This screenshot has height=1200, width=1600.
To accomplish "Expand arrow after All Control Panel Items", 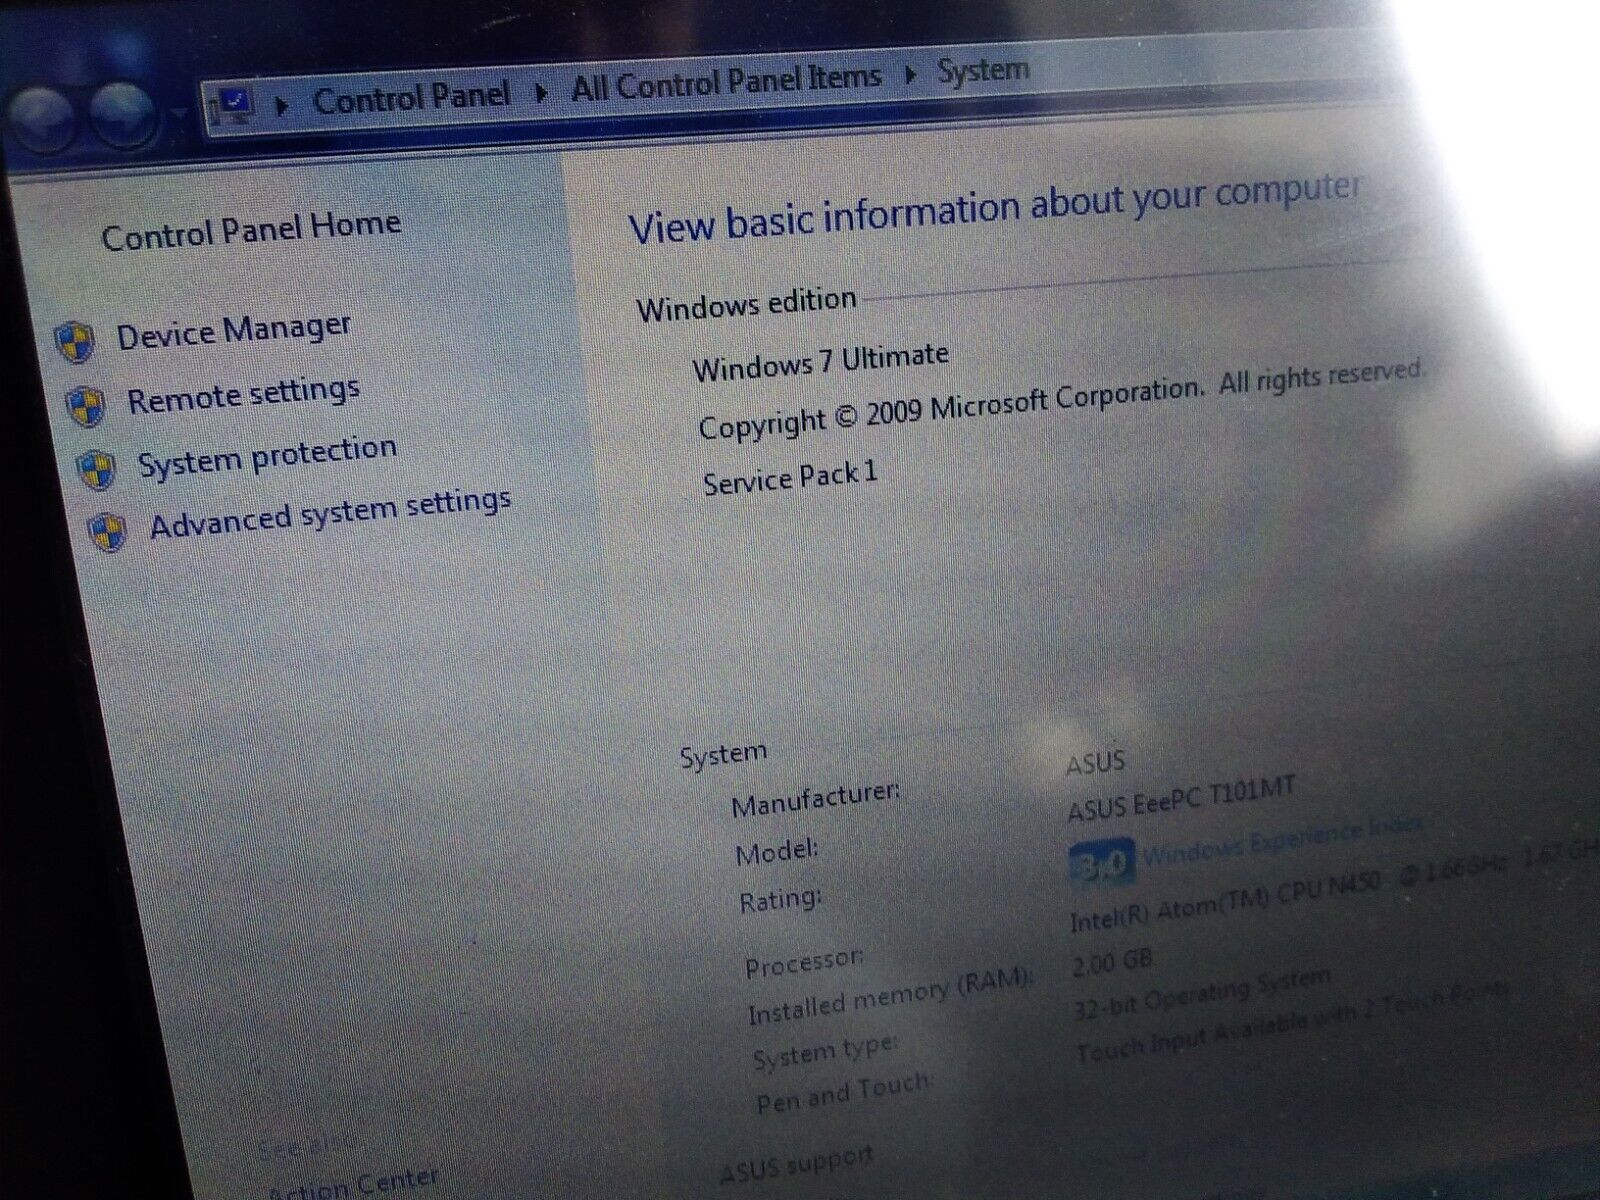I will click(910, 75).
